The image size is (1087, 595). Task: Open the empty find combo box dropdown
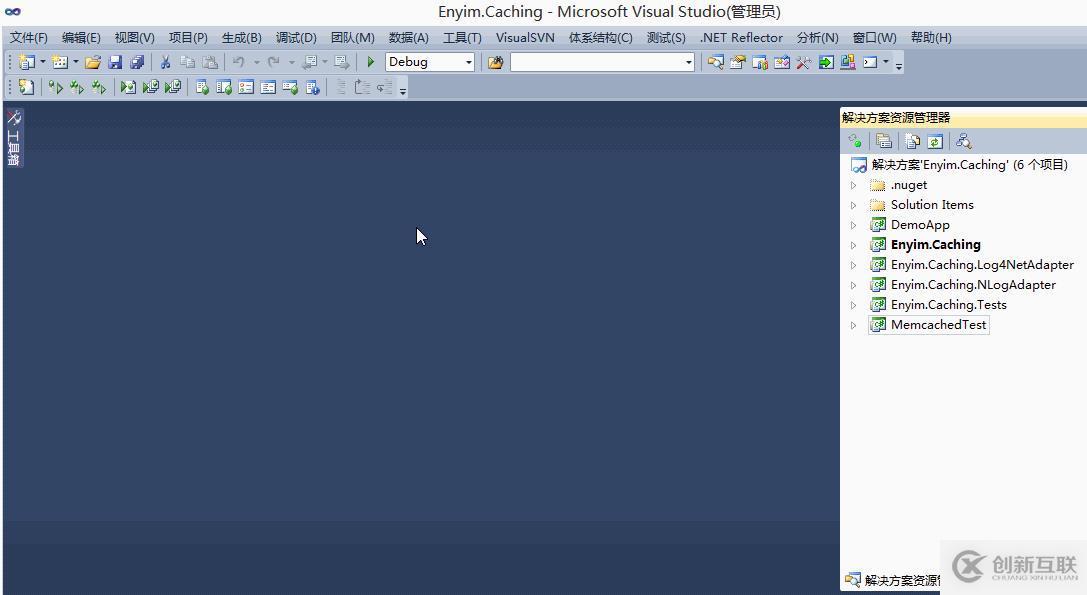pyautogui.click(x=688, y=62)
